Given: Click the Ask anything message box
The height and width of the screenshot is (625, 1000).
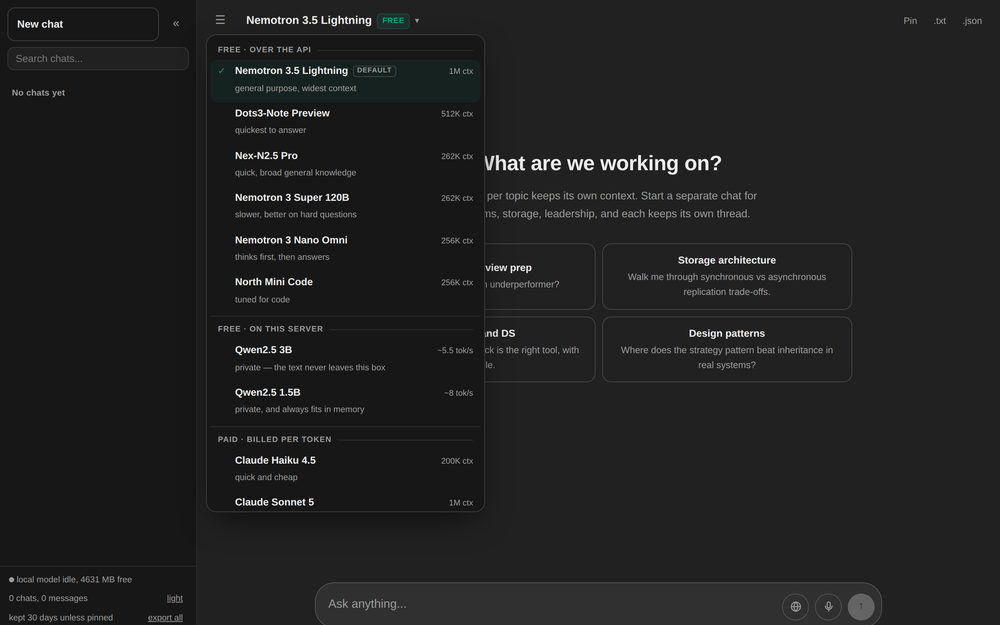Looking at the screenshot, I should tap(550, 604).
